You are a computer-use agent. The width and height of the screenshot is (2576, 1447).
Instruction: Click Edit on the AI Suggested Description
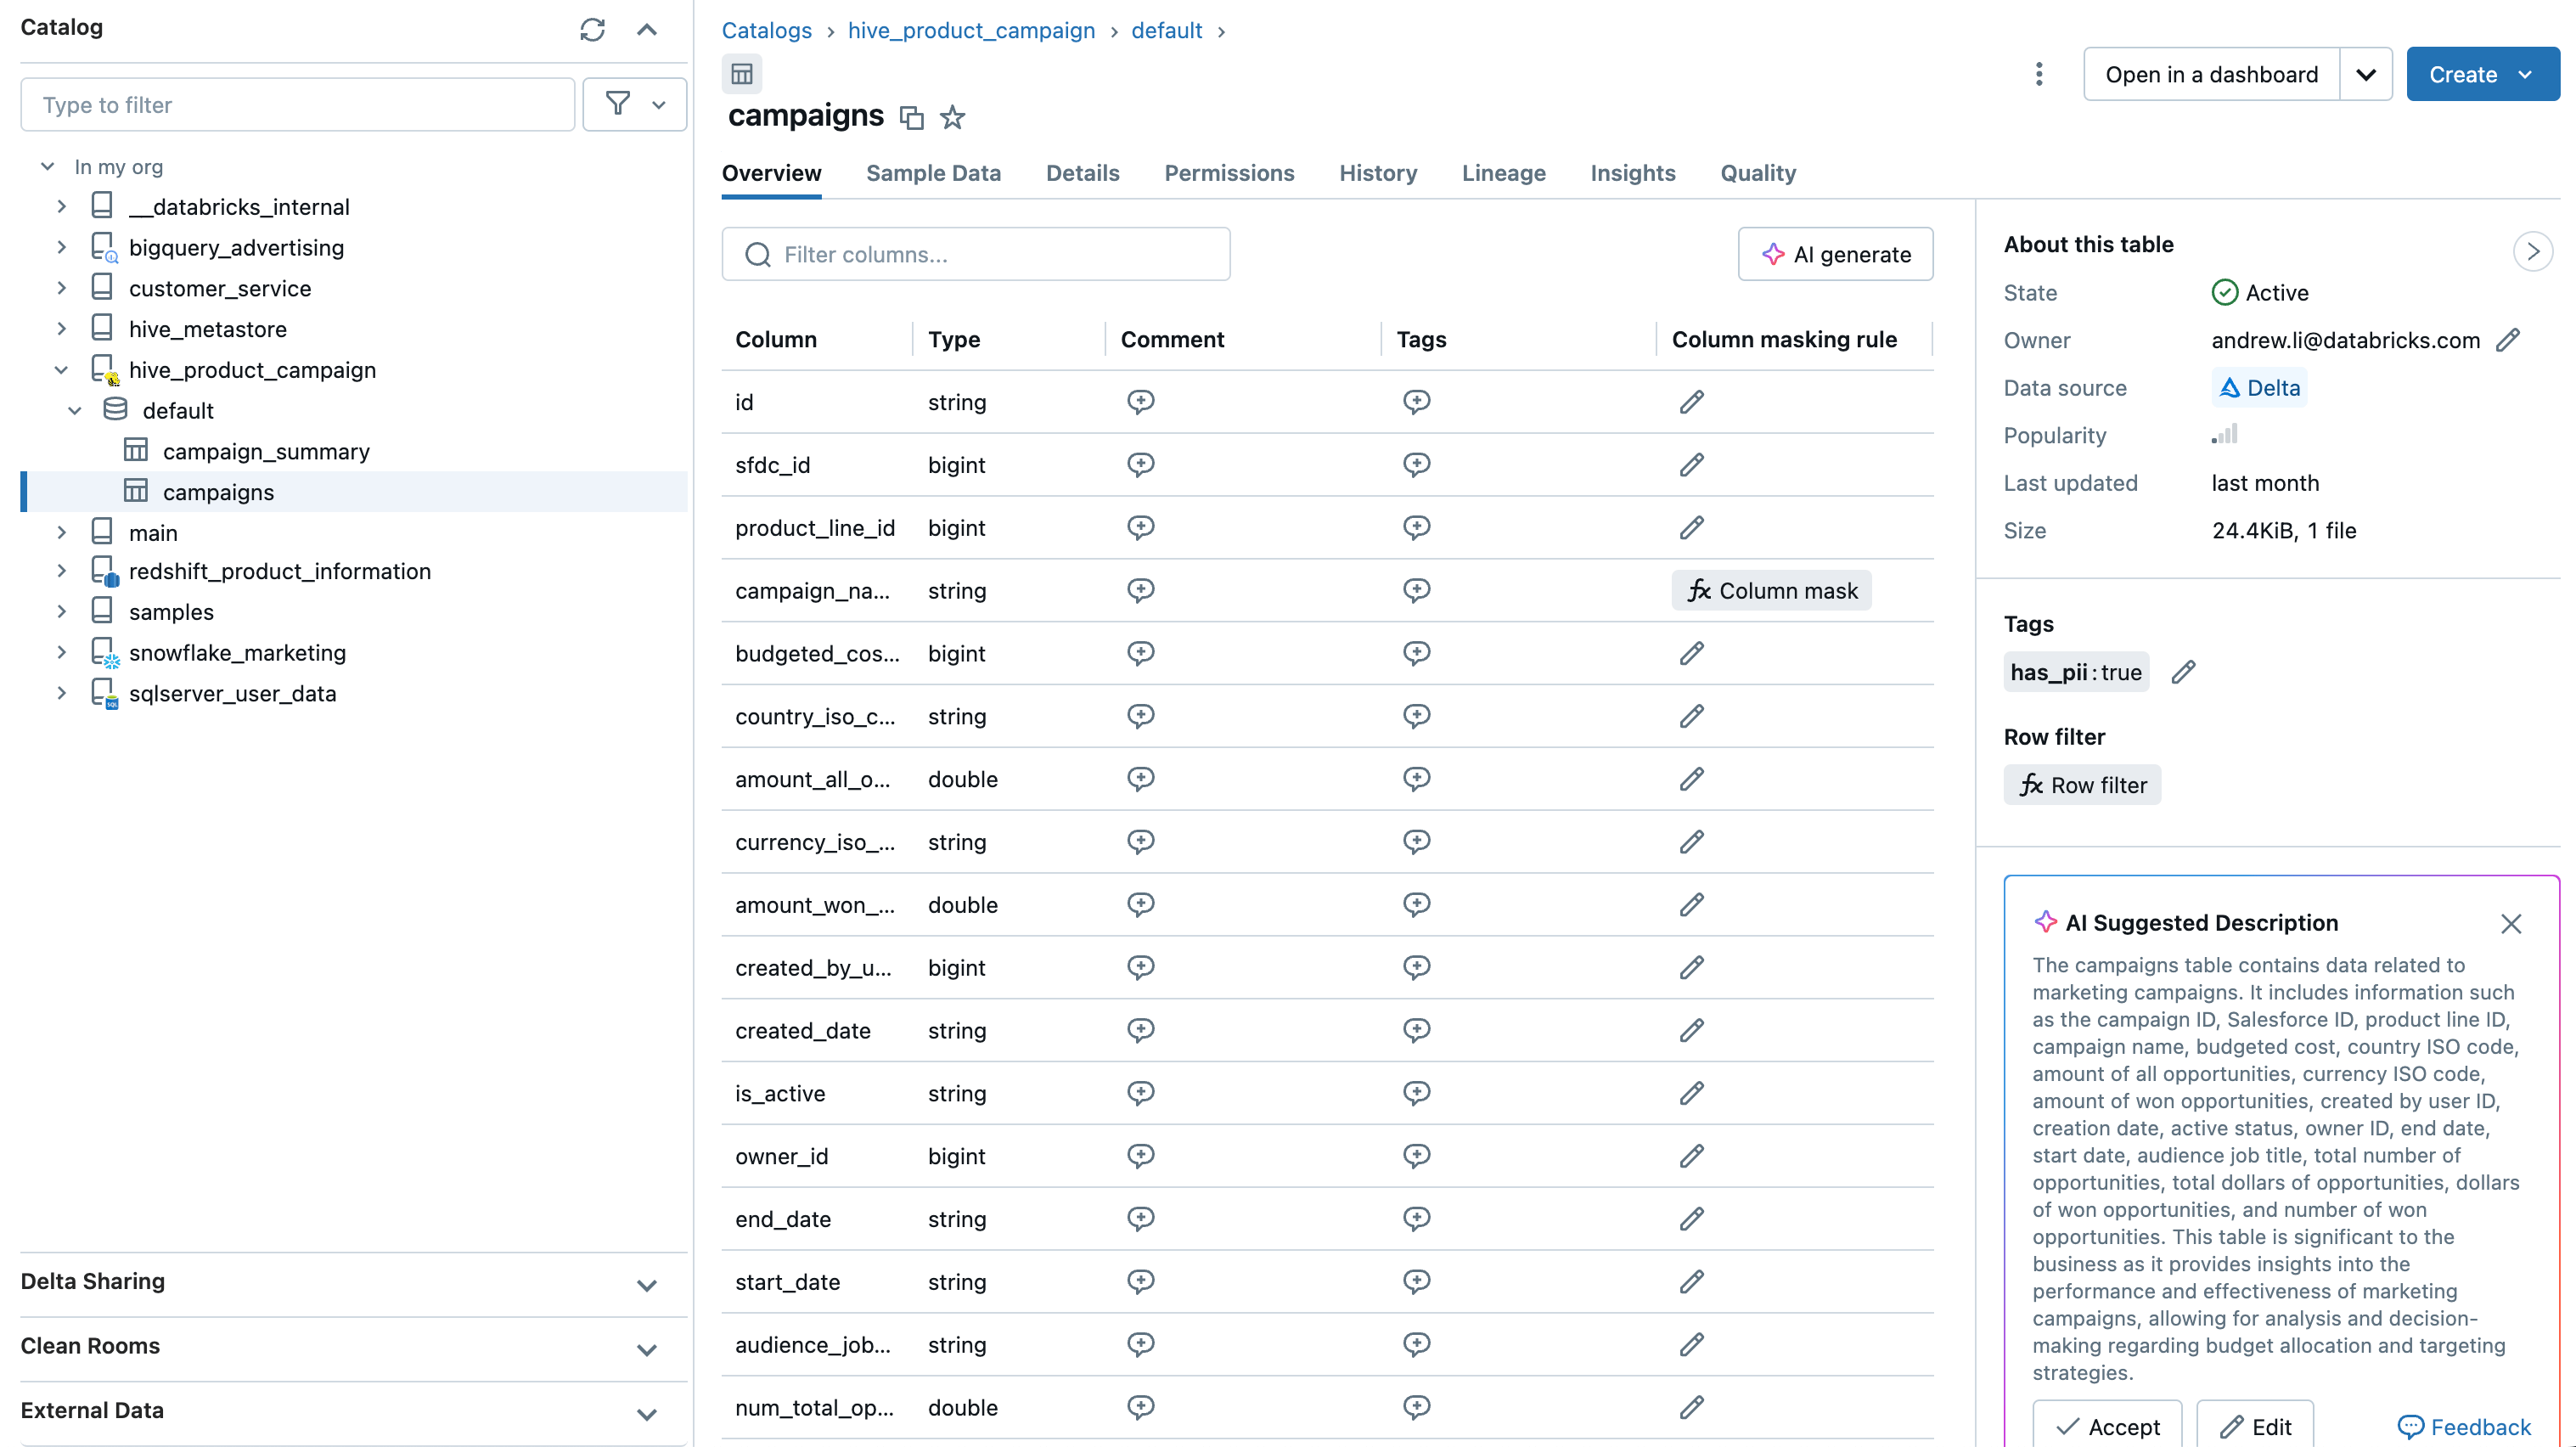click(x=2256, y=1427)
